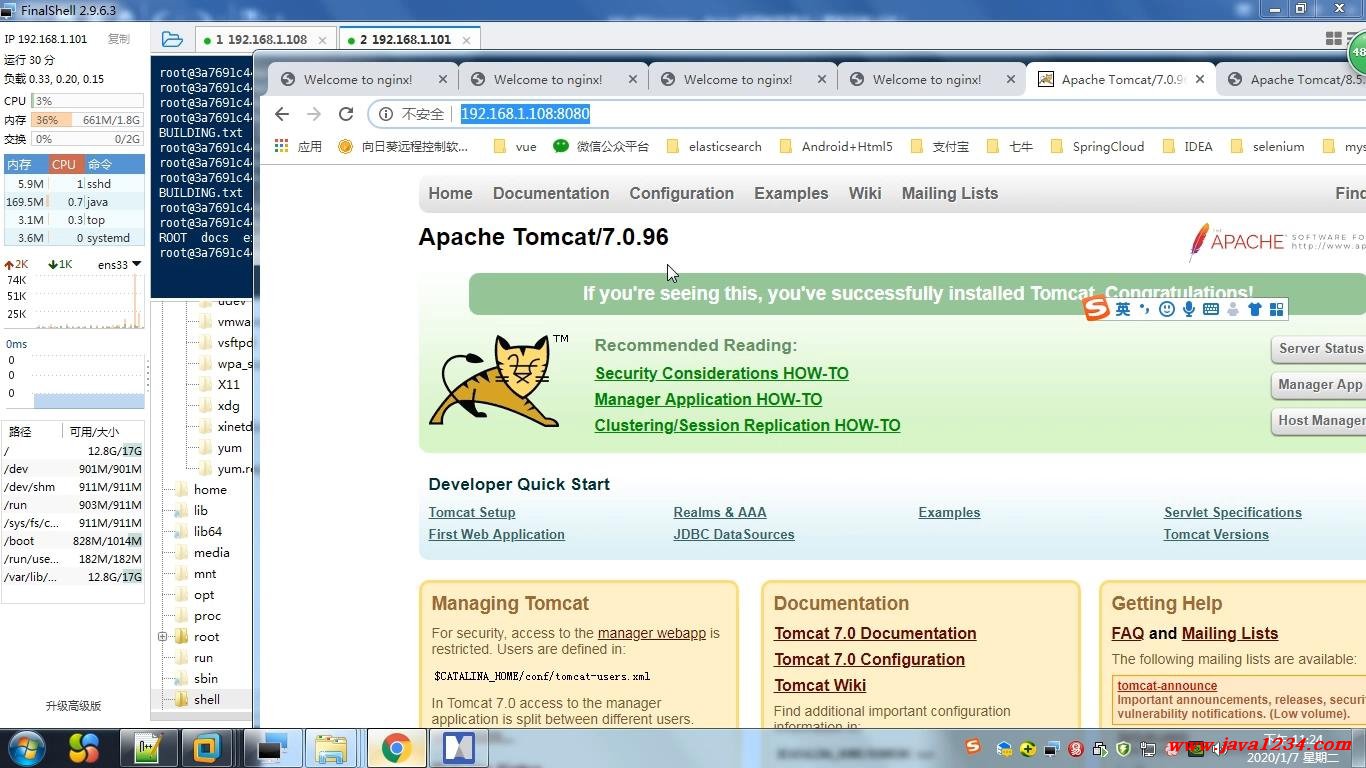Open VMware Workstation from the taskbar
The height and width of the screenshot is (768, 1366).
208,748
